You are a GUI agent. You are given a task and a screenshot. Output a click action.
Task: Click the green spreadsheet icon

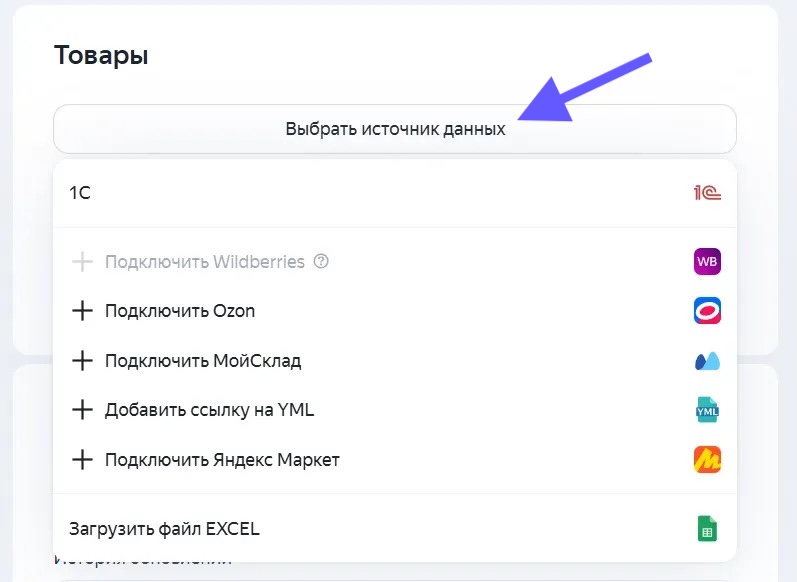point(707,529)
